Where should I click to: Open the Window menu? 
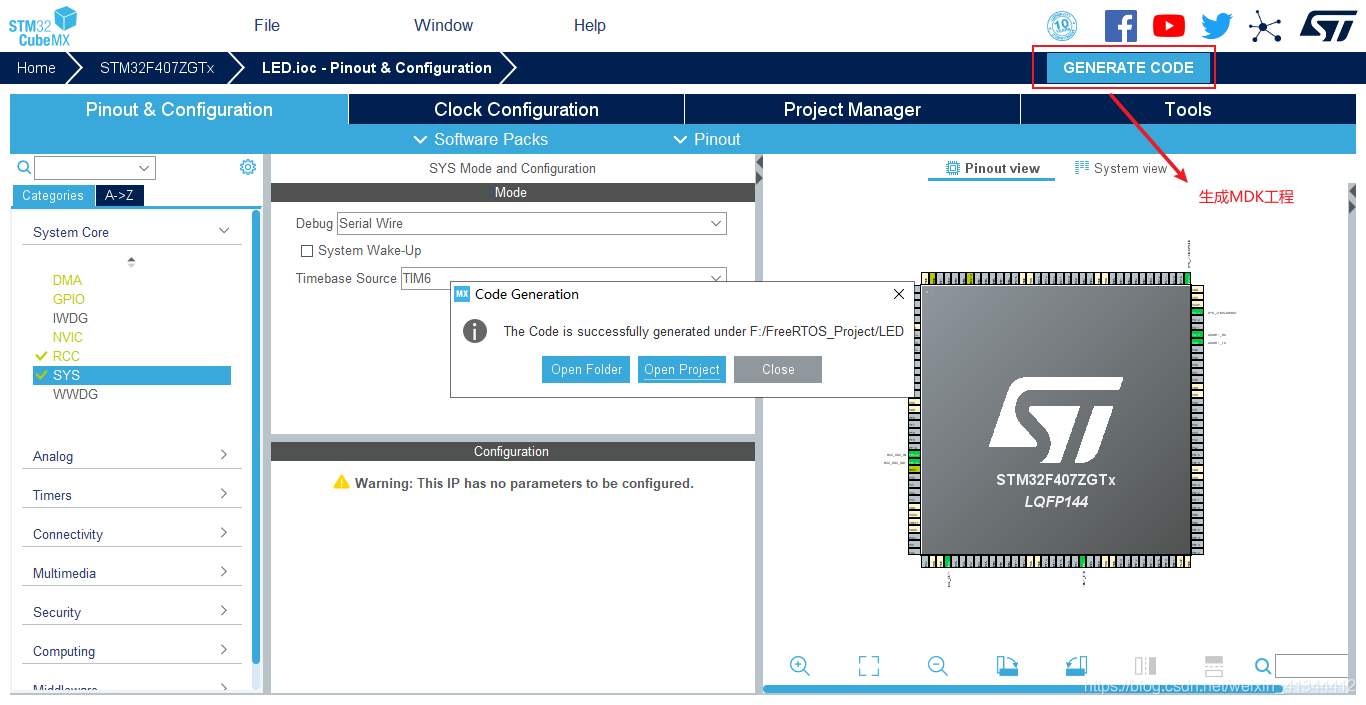pyautogui.click(x=444, y=26)
